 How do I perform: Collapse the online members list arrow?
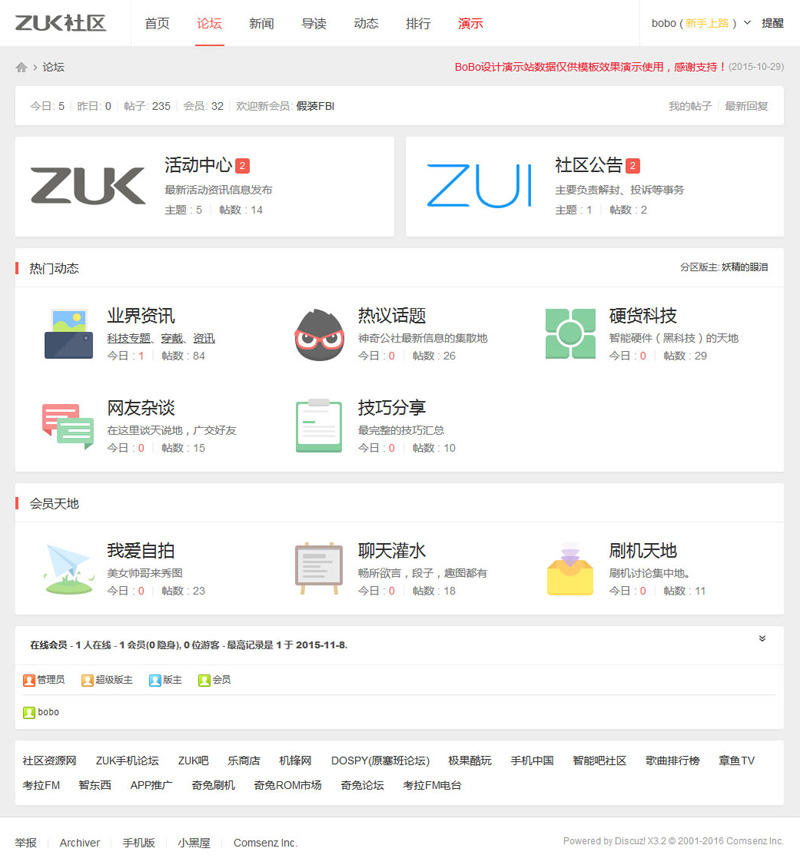pos(762,638)
